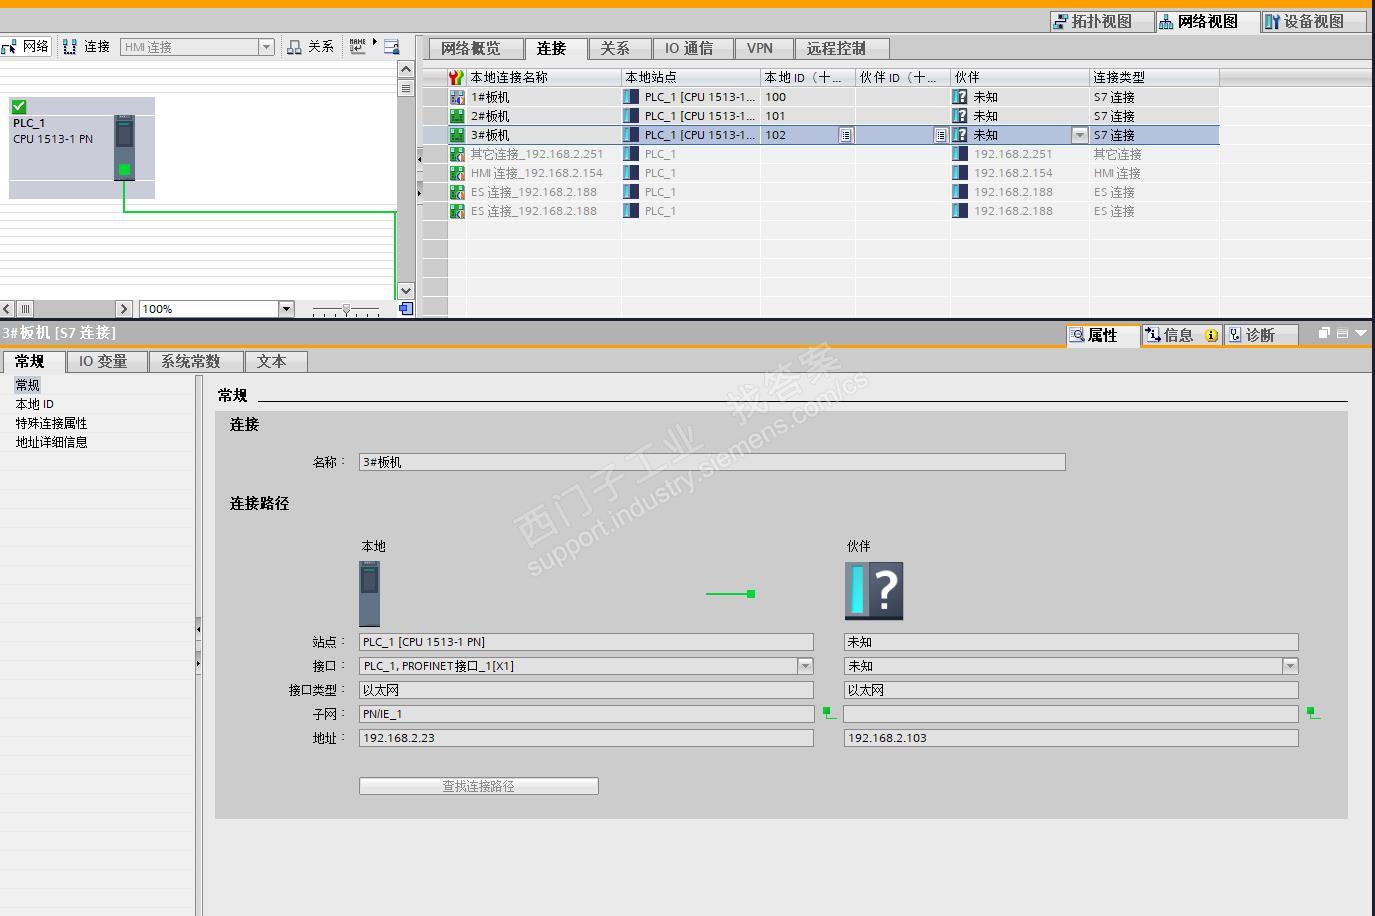Select 本地 ID in the properties tree
This screenshot has width=1375, height=916.
[x=35, y=404]
